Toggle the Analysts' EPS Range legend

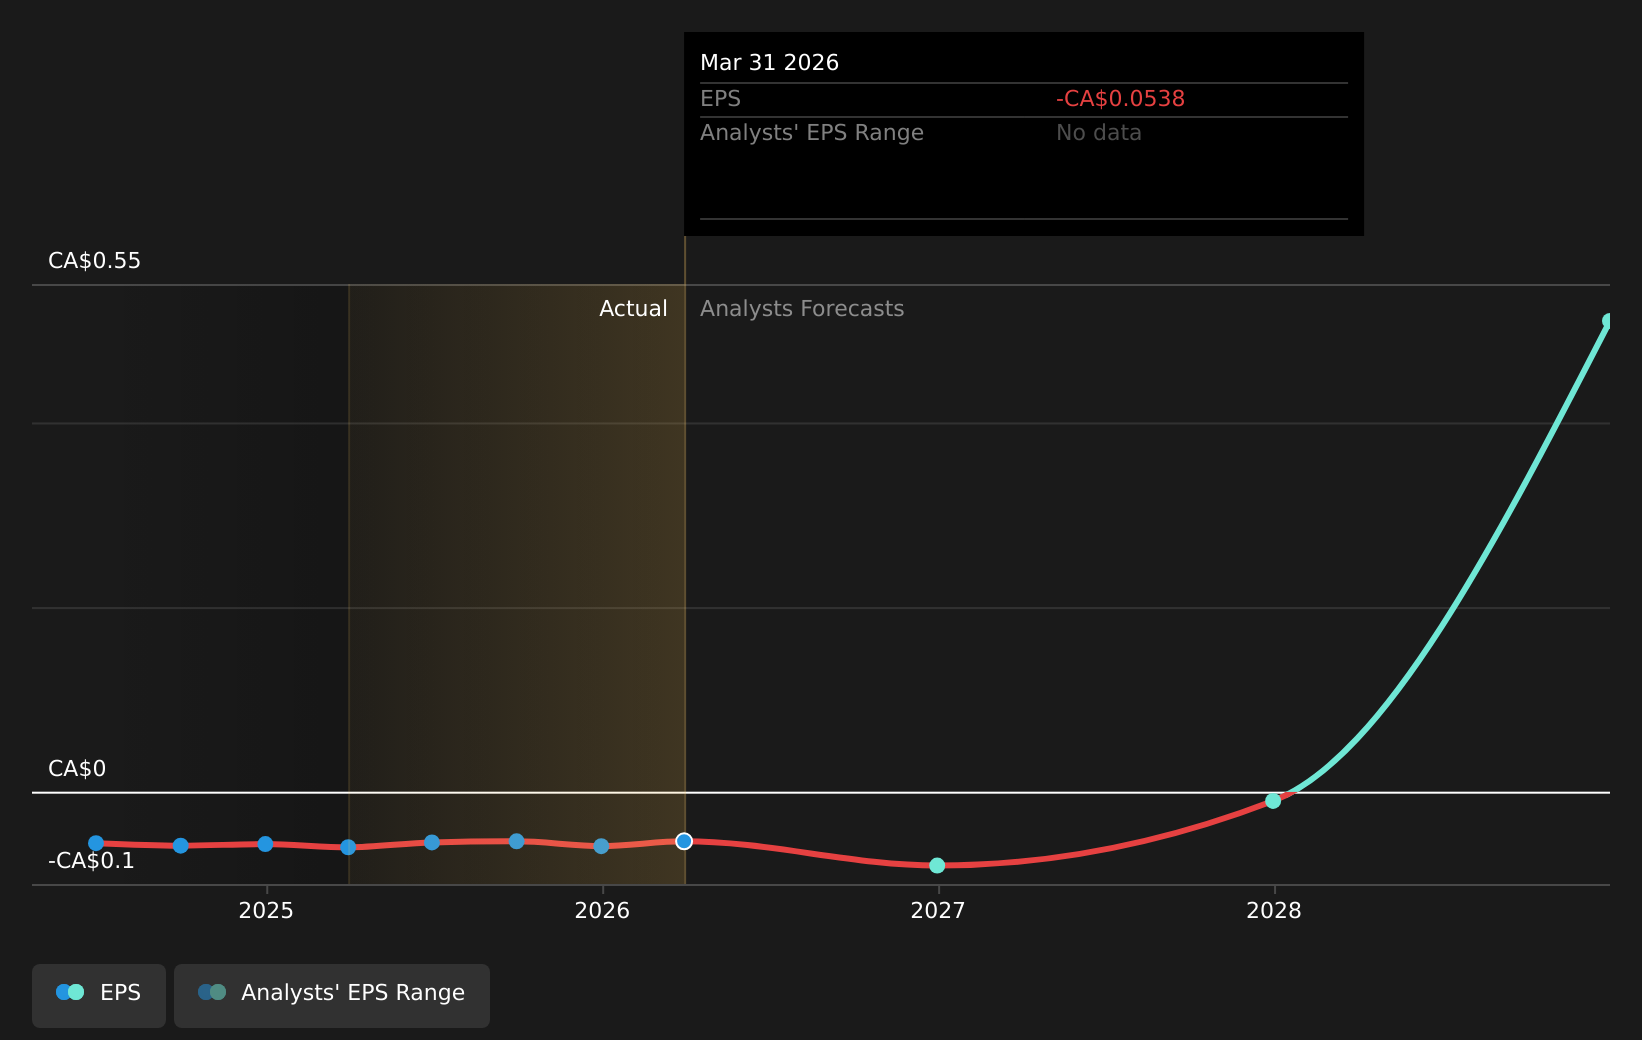(x=332, y=995)
